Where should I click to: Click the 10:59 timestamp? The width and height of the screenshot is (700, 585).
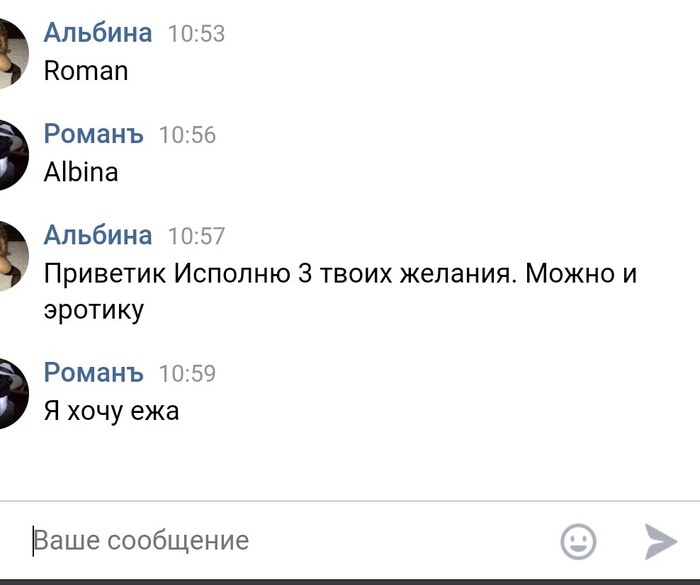click(x=187, y=374)
